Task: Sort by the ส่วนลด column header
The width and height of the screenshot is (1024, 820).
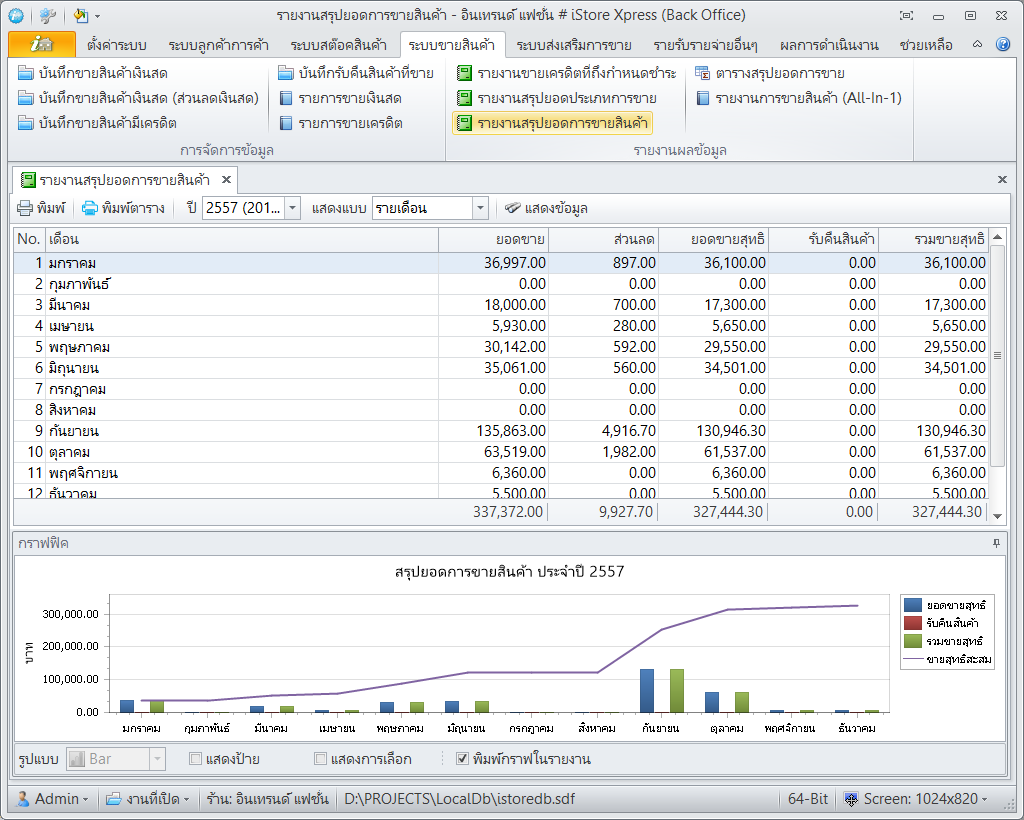Action: point(603,239)
